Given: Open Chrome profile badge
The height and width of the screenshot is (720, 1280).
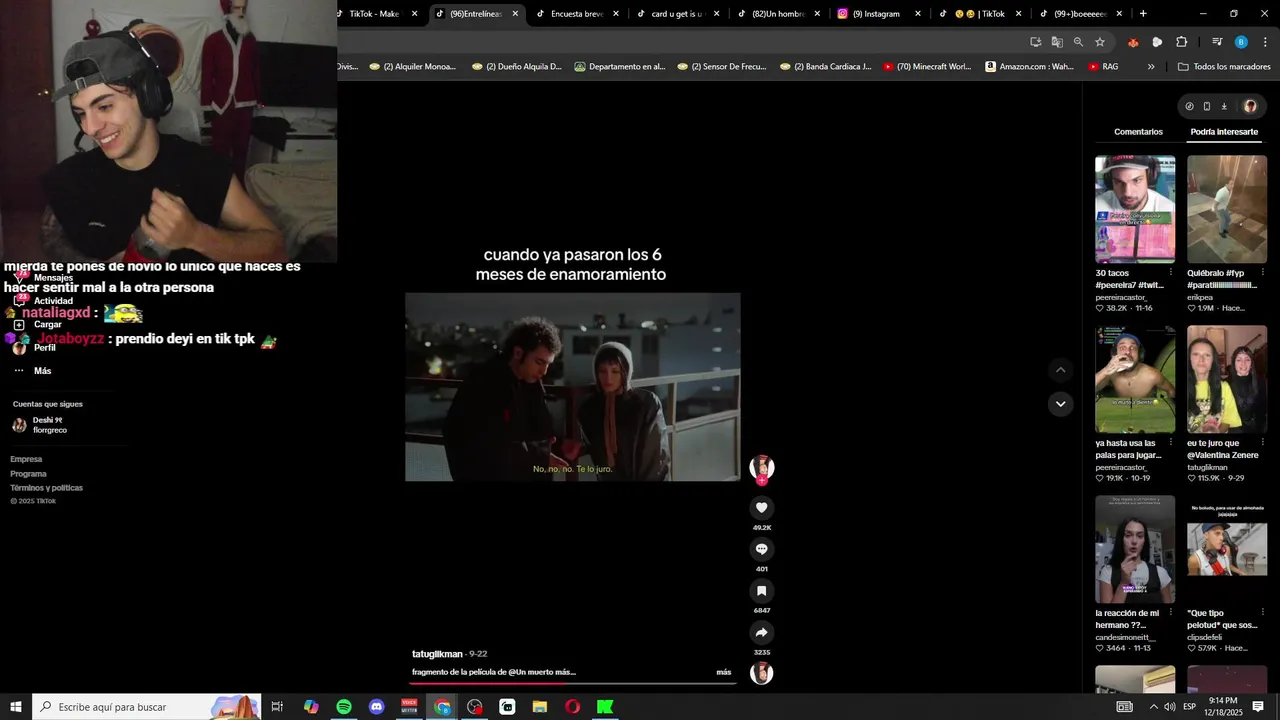Looking at the screenshot, I should click(x=1241, y=42).
